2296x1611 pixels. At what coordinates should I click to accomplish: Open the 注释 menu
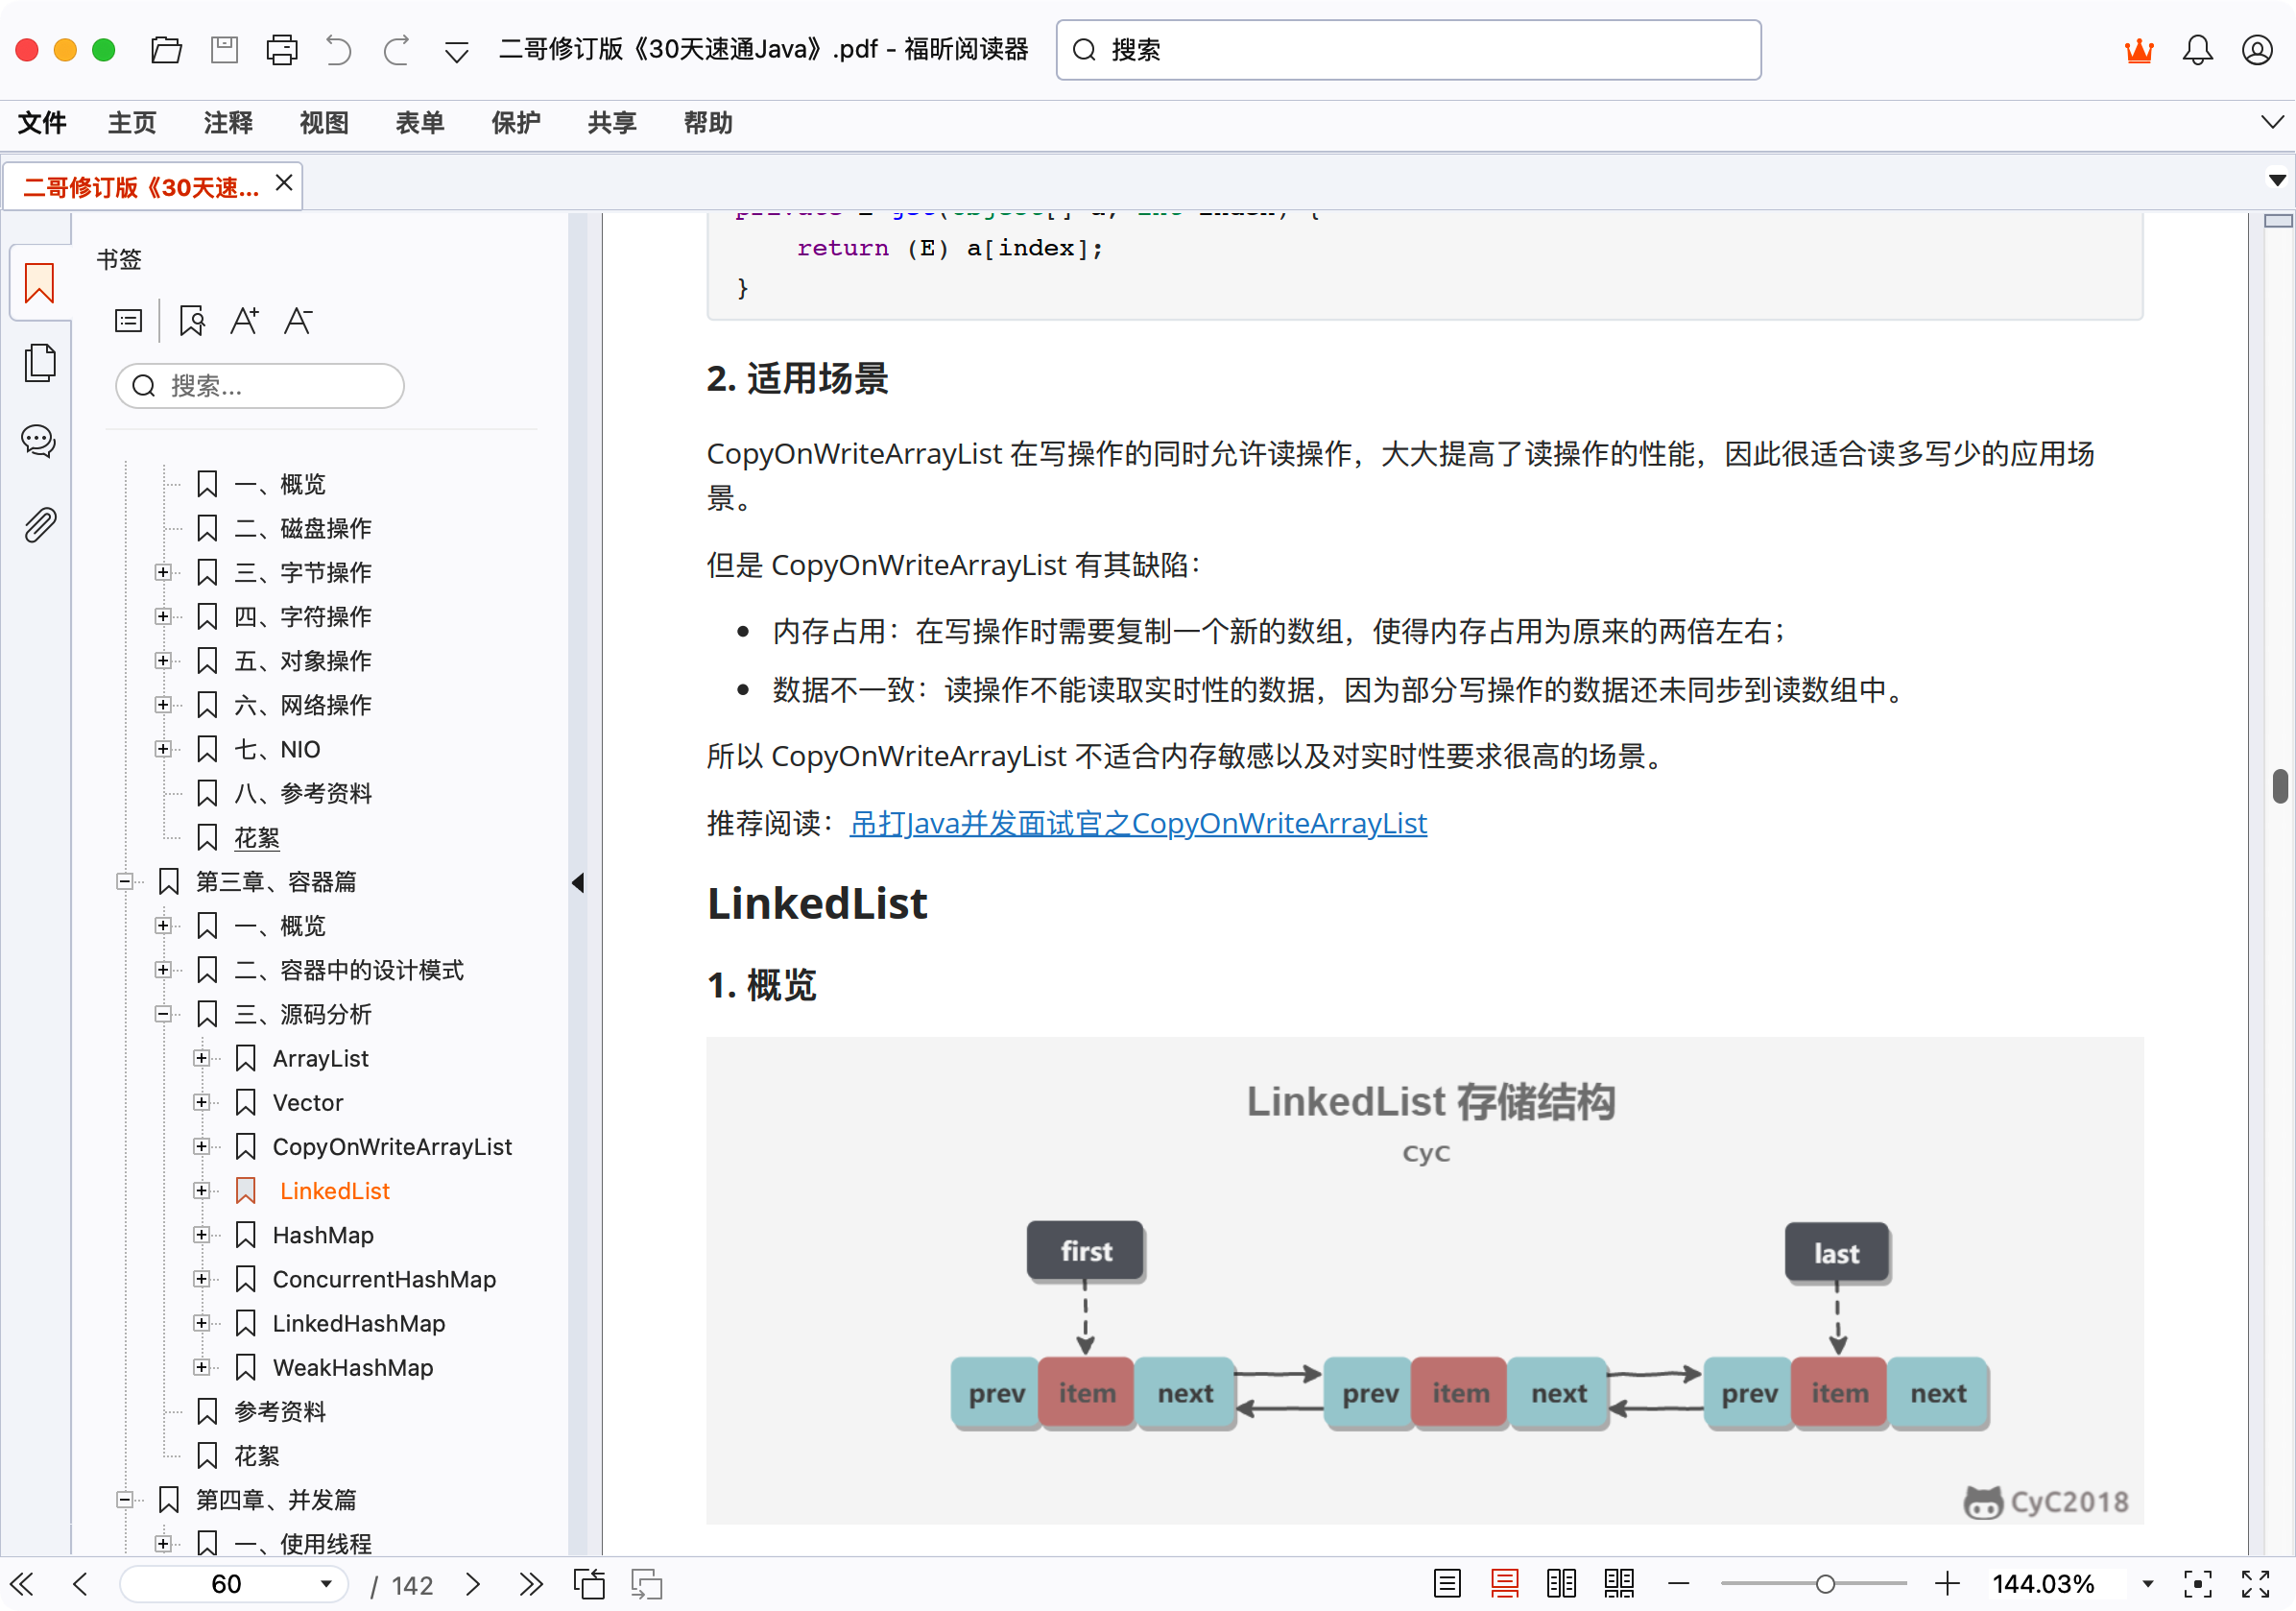[228, 123]
